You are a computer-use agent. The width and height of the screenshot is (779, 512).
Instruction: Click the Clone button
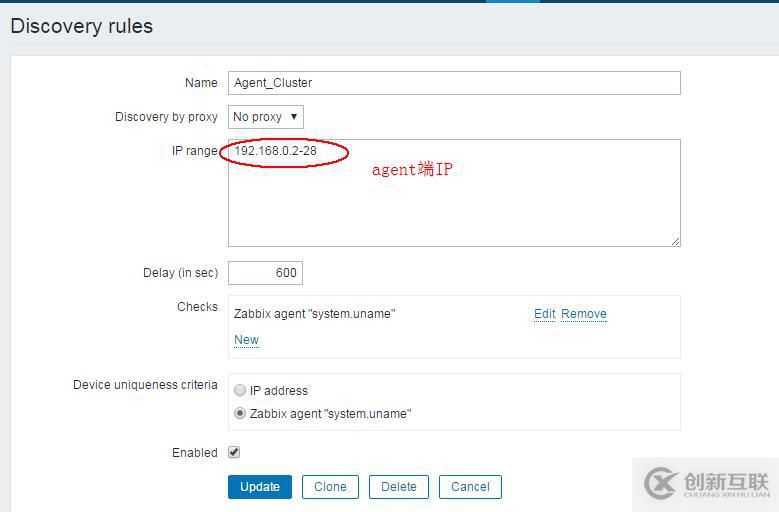[x=330, y=487]
